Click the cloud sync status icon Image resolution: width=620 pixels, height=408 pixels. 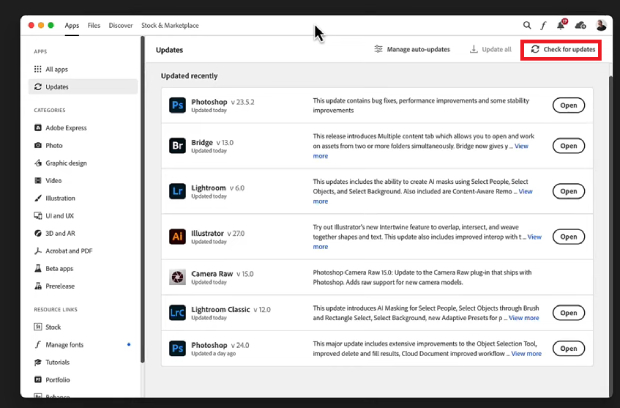[x=581, y=24]
